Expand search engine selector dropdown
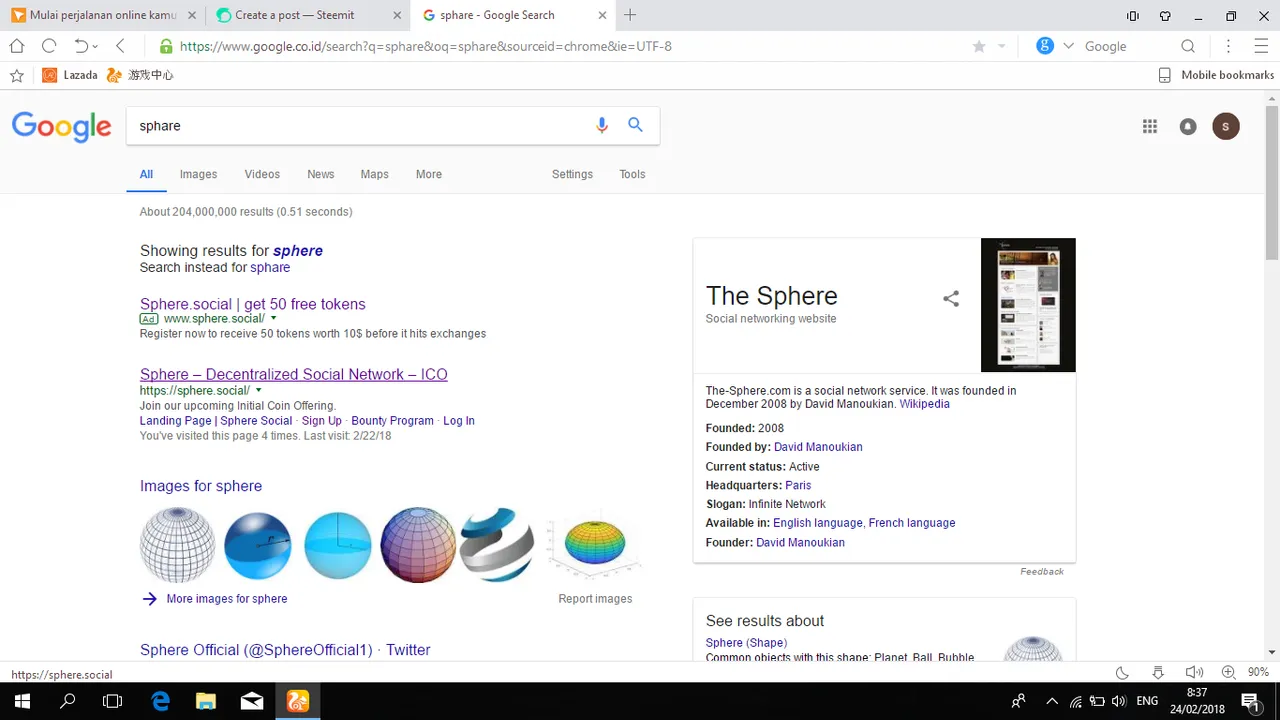1280x720 pixels. [x=1068, y=46]
